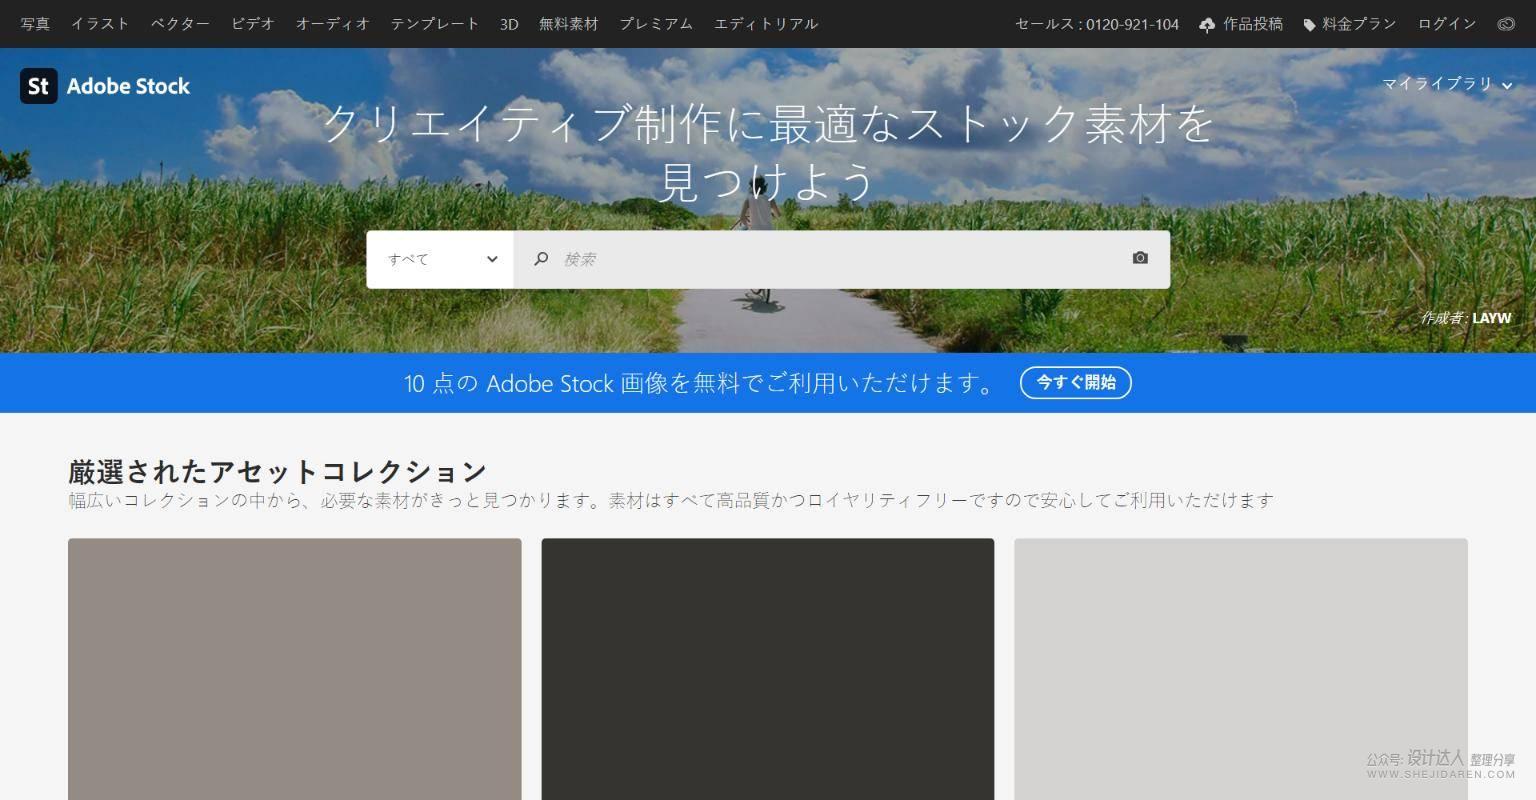
Task: Click the magnifier search icon
Action: pos(541,259)
